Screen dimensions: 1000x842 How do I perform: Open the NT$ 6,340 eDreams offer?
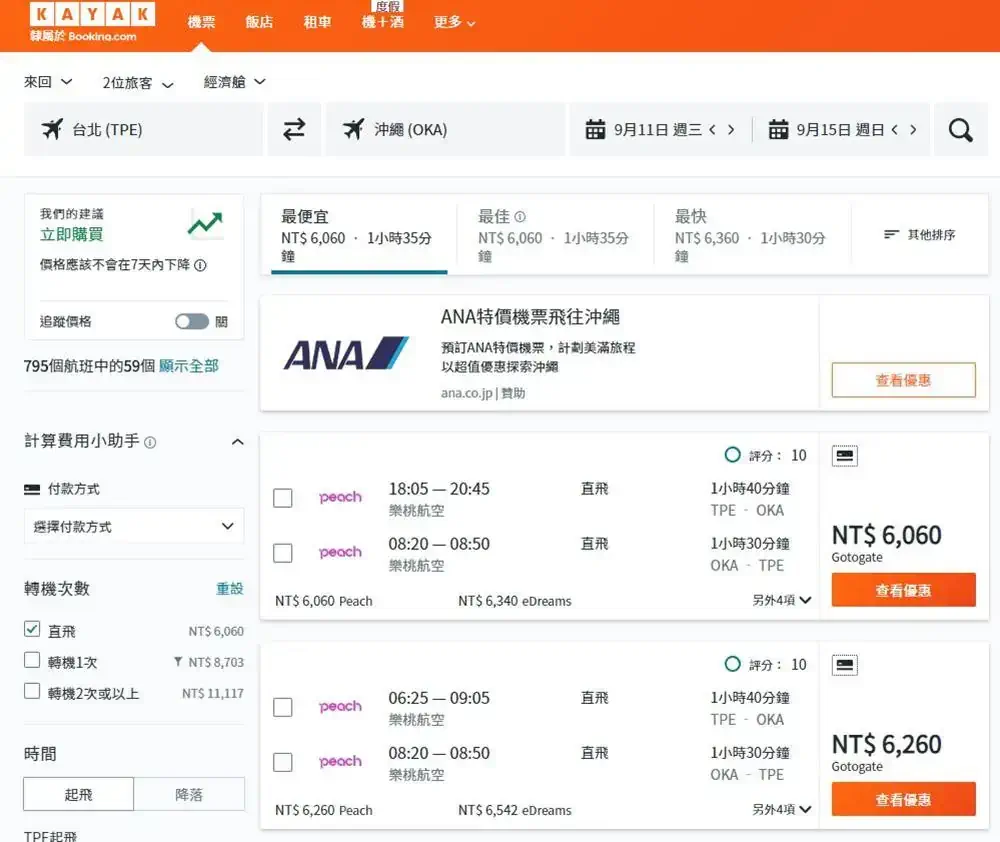(515, 601)
